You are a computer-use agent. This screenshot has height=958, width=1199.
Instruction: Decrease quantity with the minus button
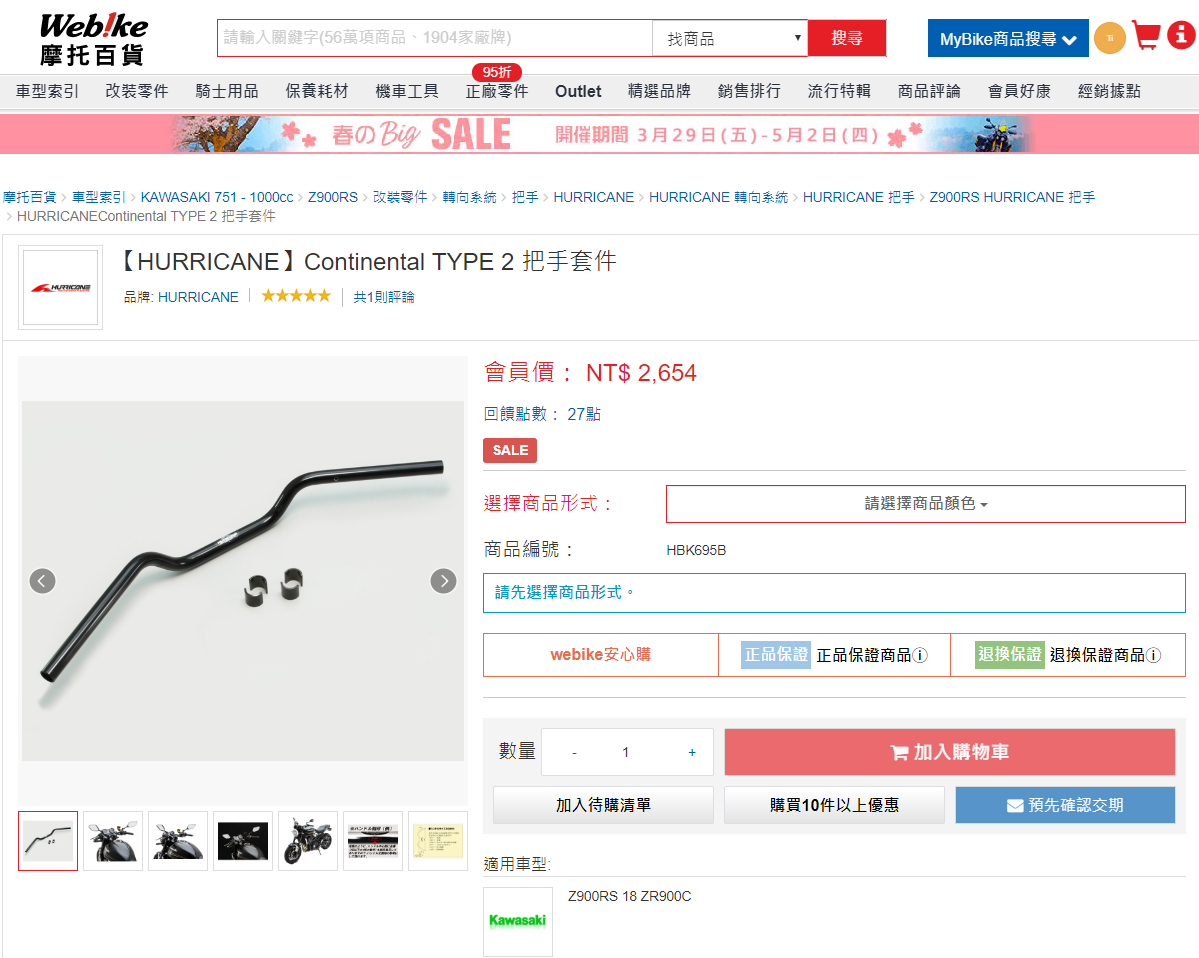point(574,752)
